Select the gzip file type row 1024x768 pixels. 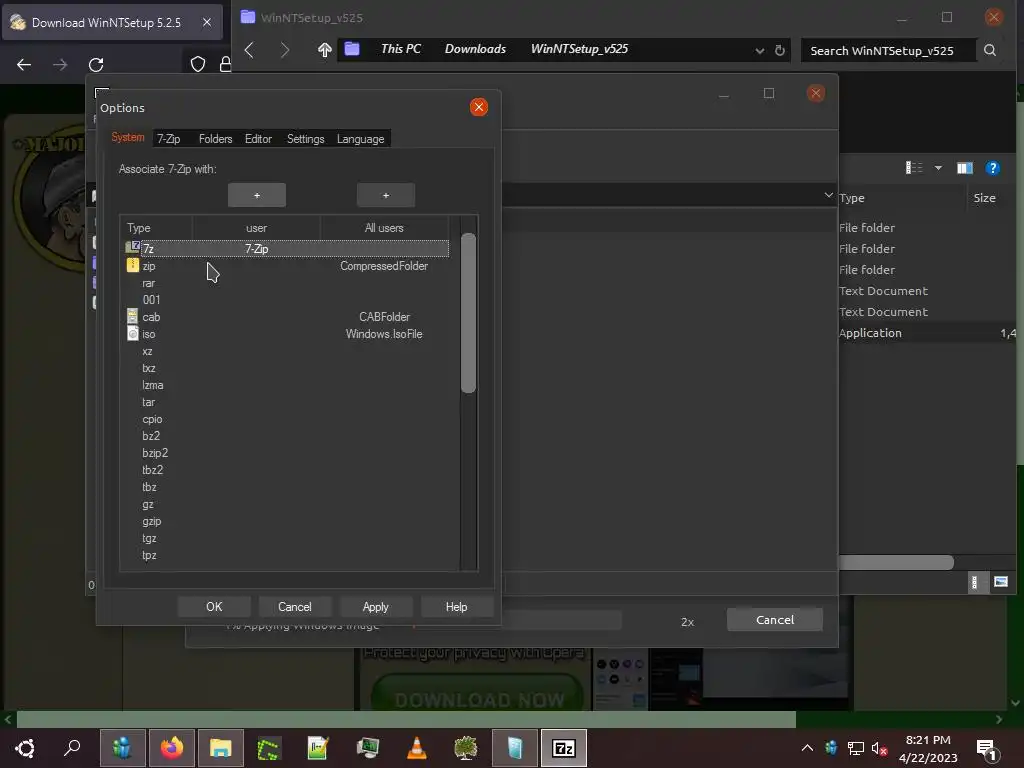coord(286,521)
